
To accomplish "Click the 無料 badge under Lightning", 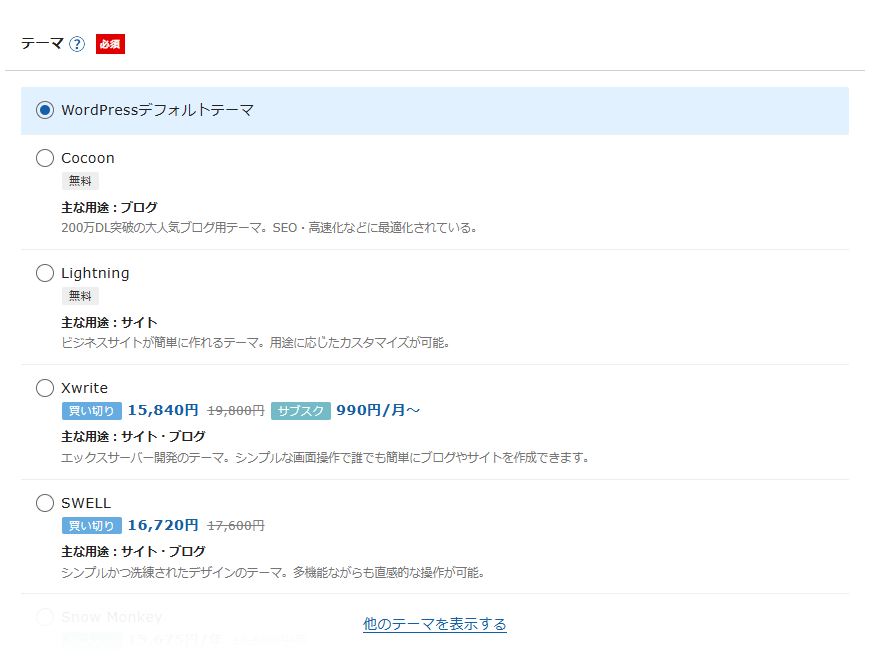I will click(x=80, y=296).
